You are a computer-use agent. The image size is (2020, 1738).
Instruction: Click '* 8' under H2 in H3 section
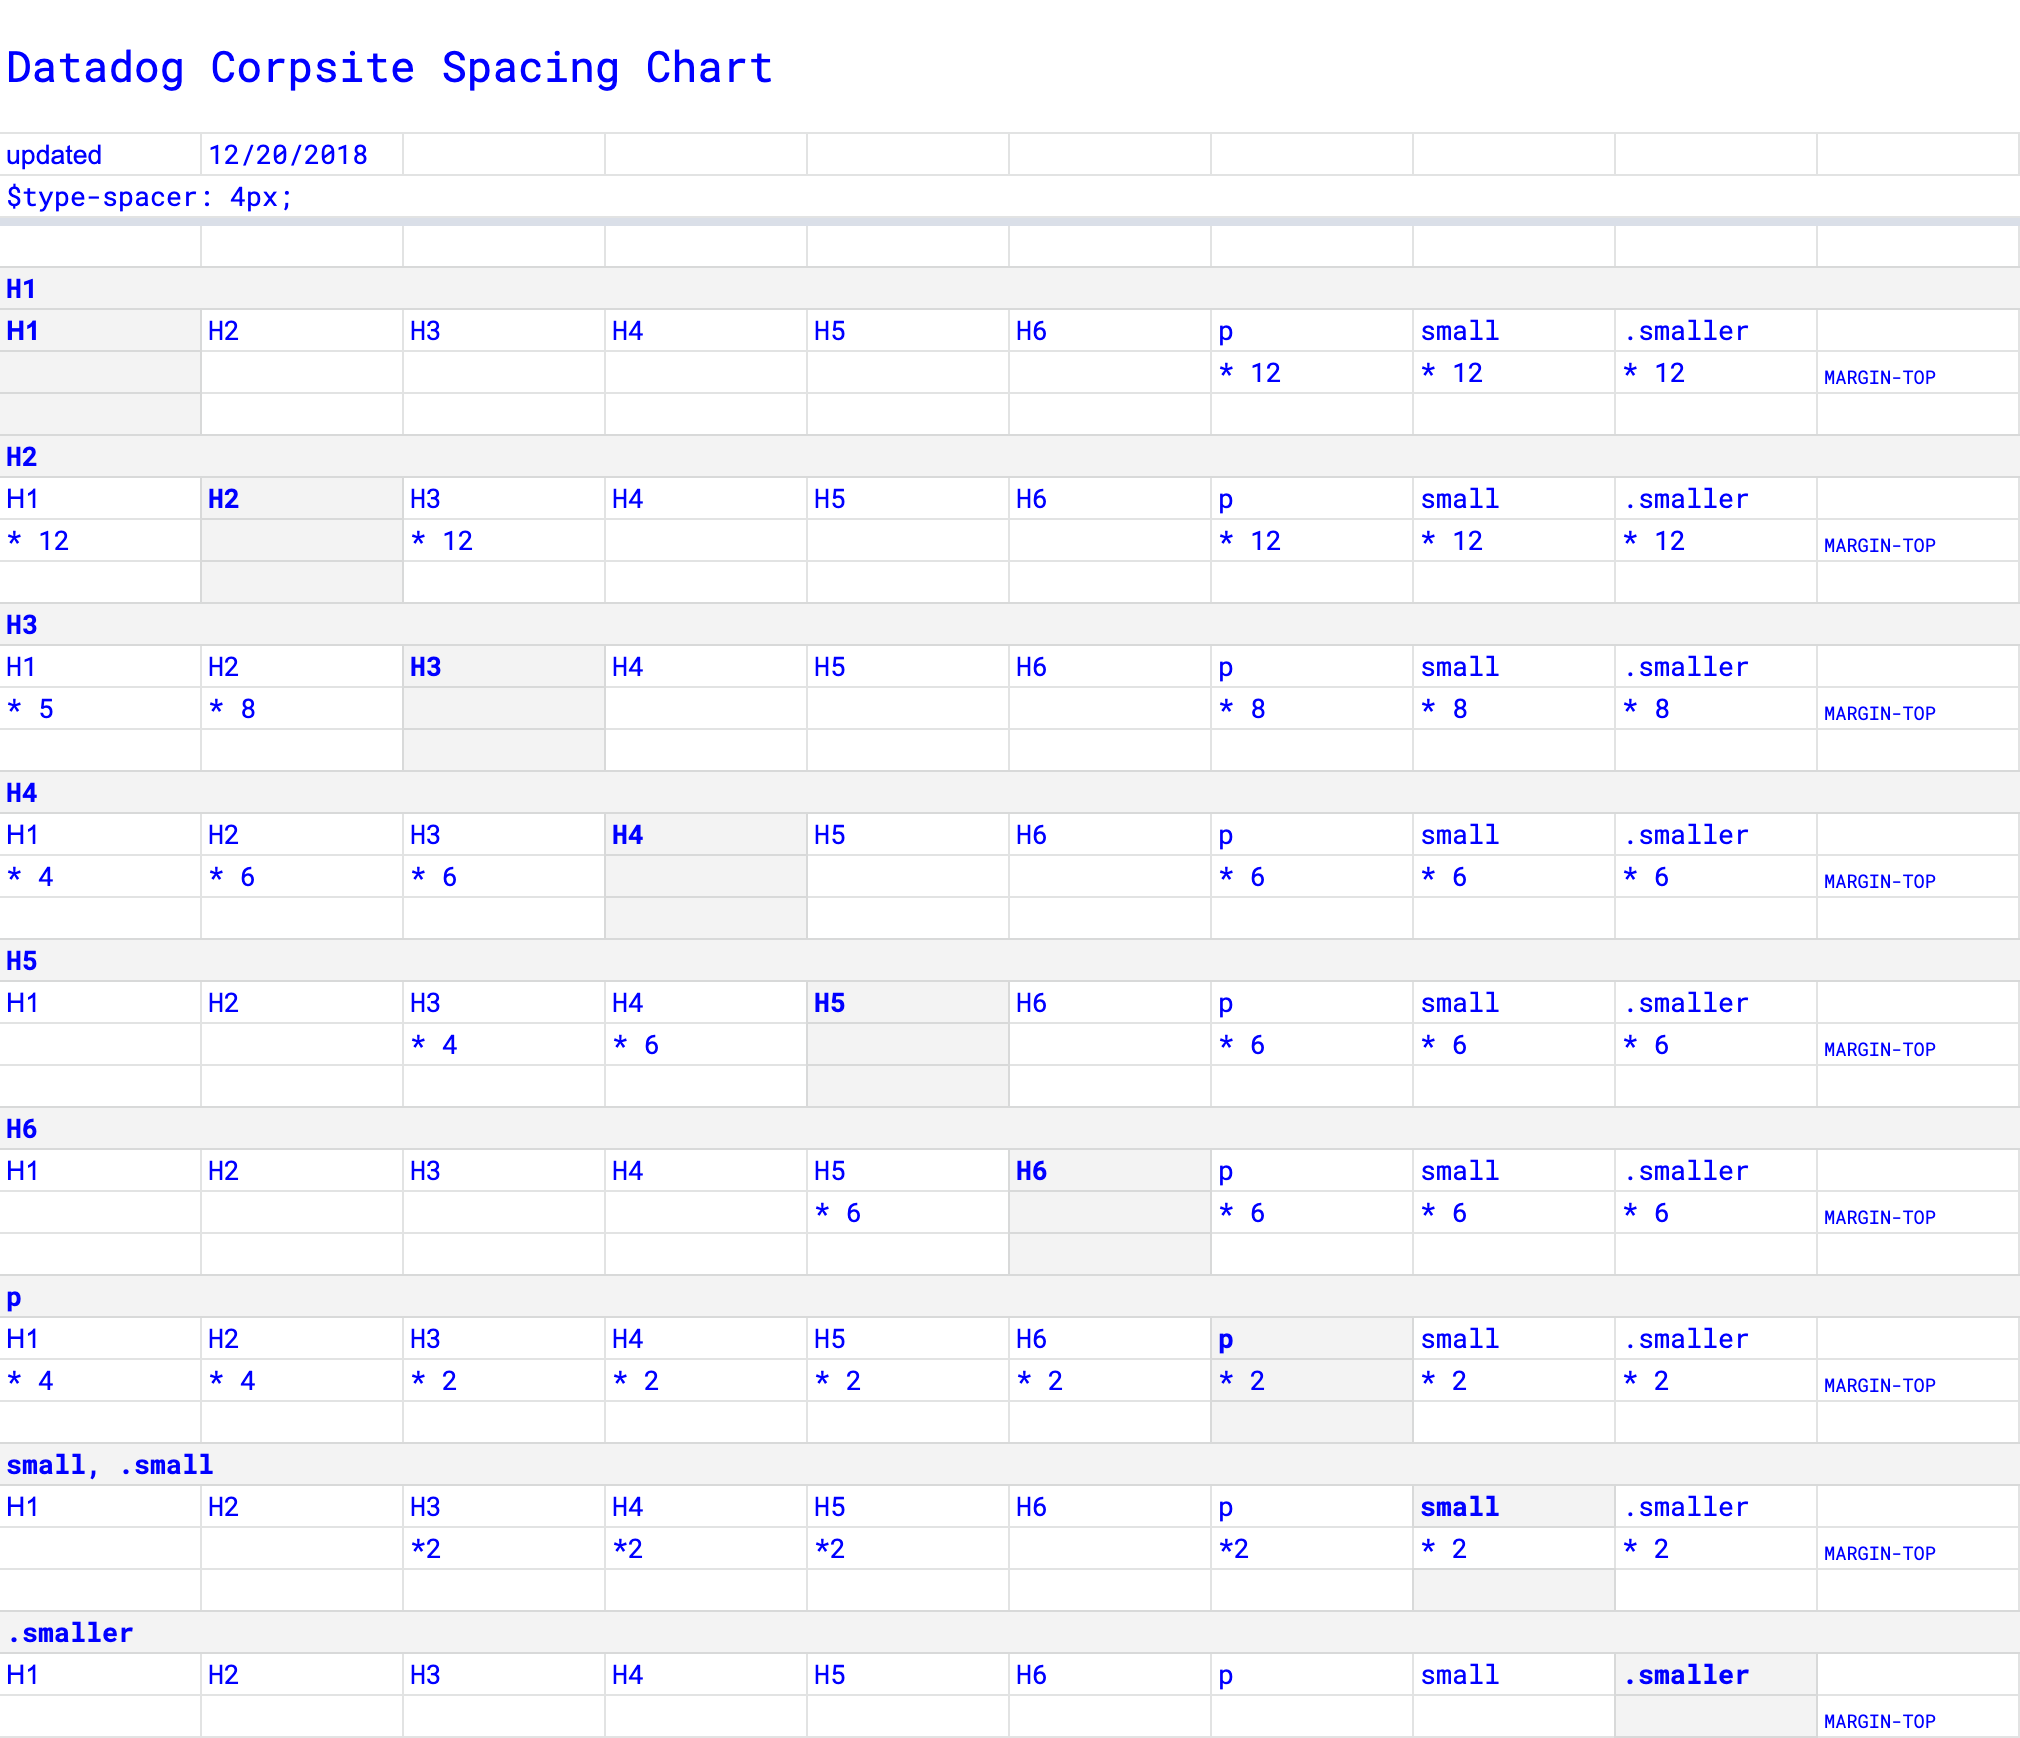click(302, 709)
